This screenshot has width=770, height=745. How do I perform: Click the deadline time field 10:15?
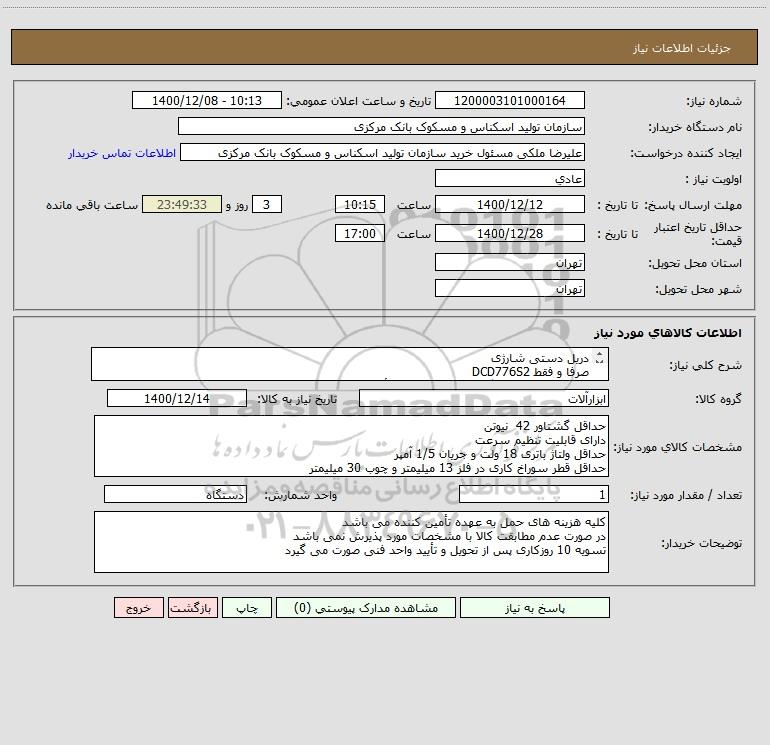point(359,204)
